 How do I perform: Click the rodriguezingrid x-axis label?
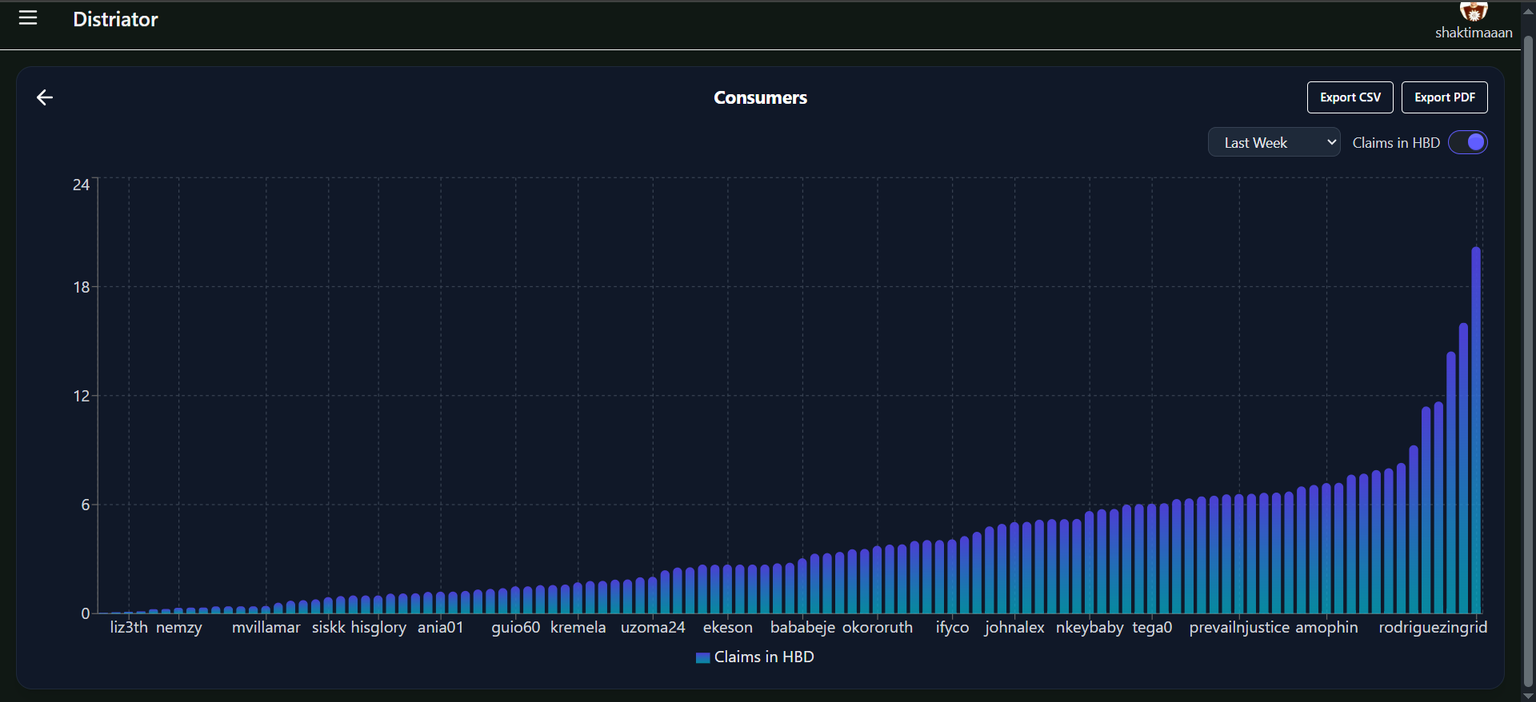[x=1432, y=628]
